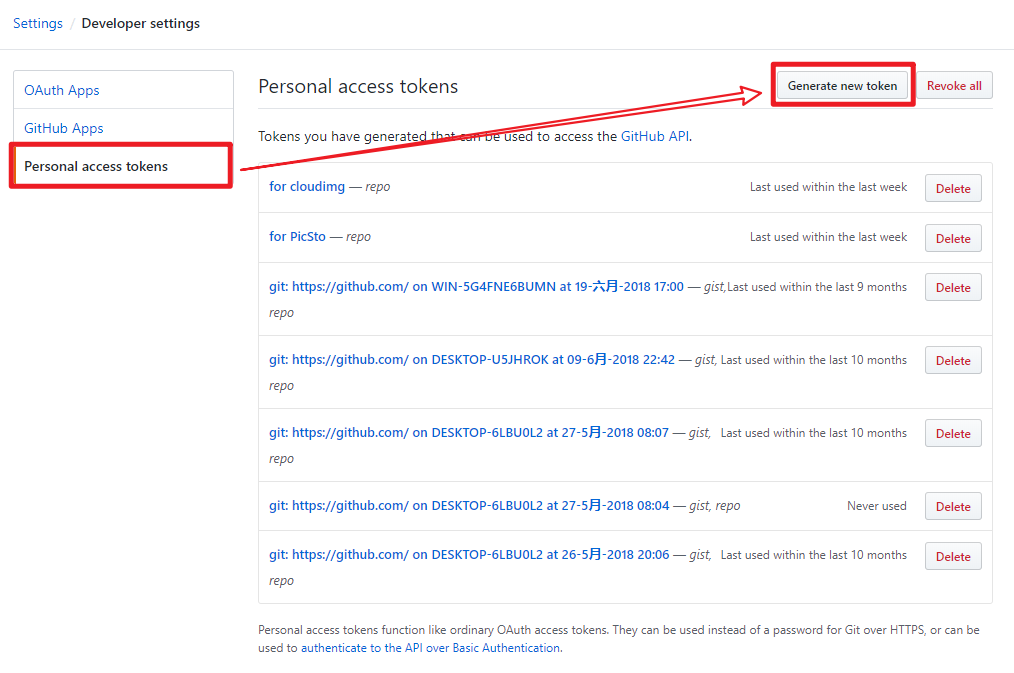Open 'authenticate to the API over Basic Authentication' link
Image resolution: width=1014 pixels, height=673 pixels.
pos(431,648)
